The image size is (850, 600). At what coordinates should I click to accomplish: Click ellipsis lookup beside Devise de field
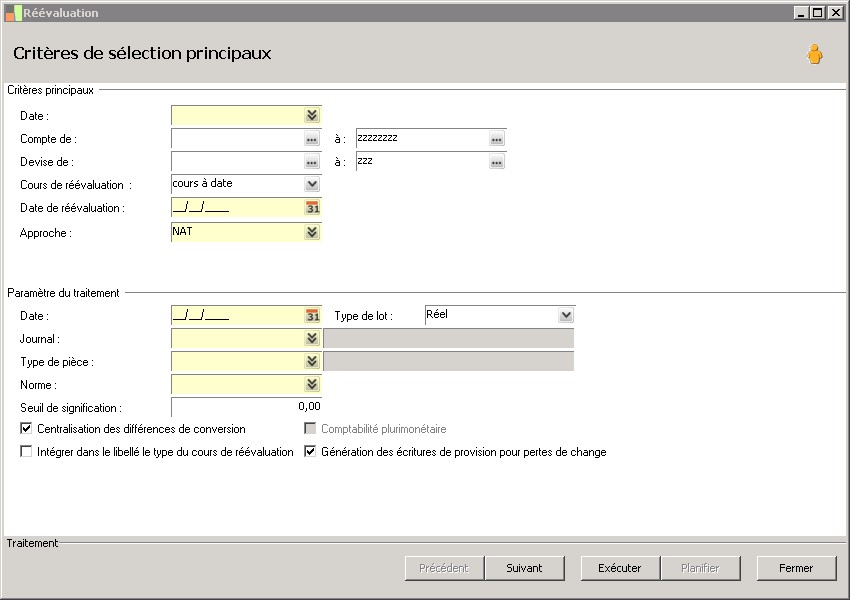point(312,162)
